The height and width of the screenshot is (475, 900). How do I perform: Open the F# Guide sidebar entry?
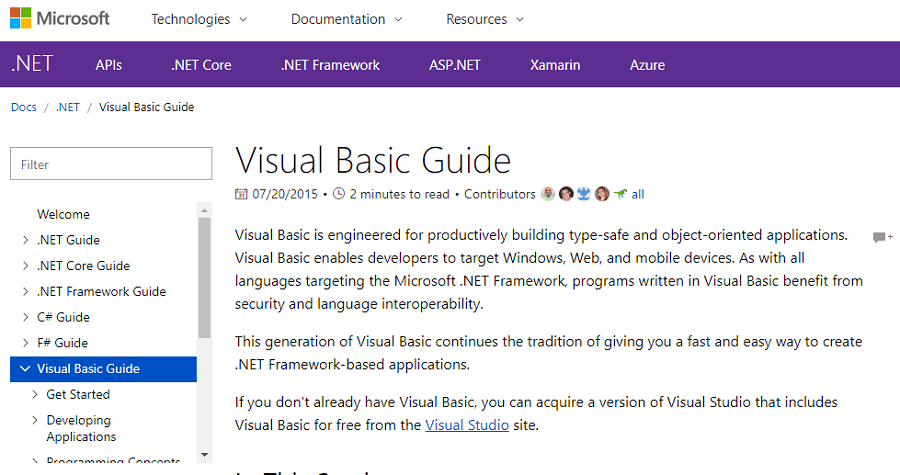click(x=63, y=343)
